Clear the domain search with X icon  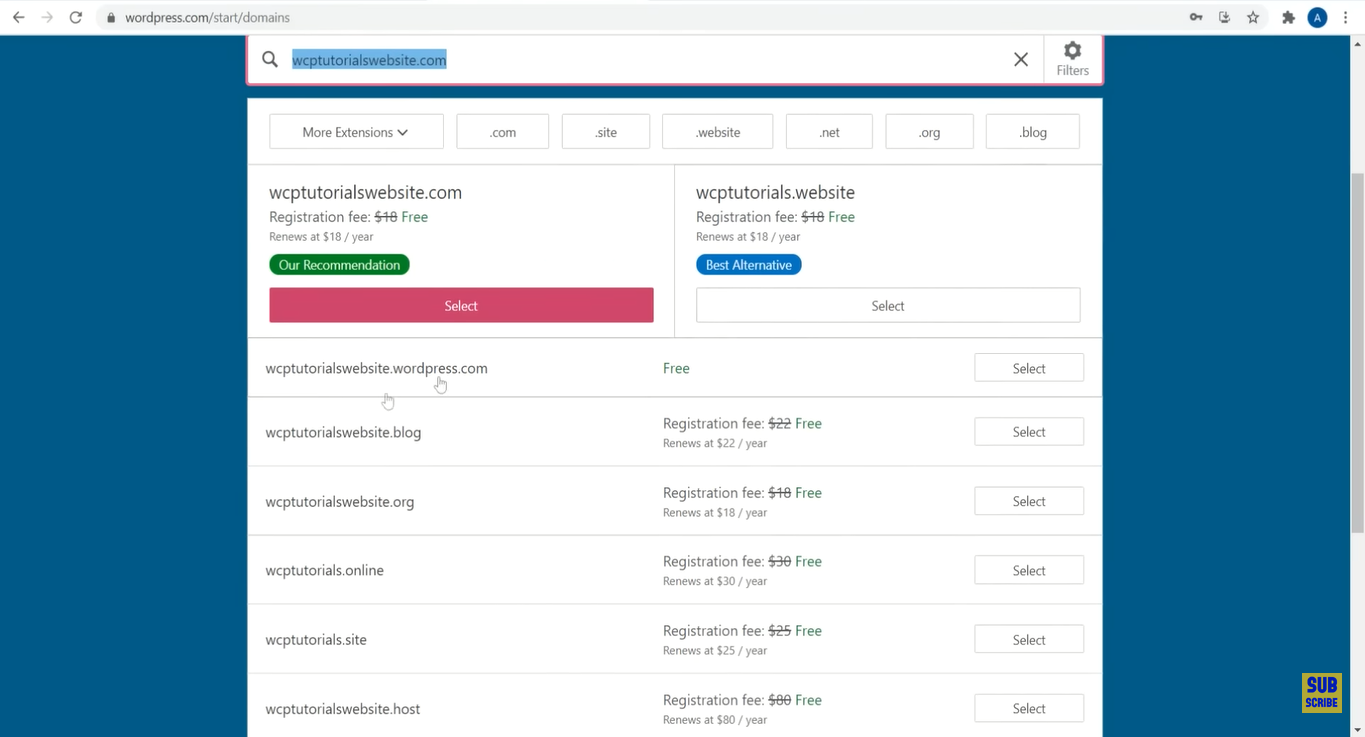pyautogui.click(x=1020, y=60)
